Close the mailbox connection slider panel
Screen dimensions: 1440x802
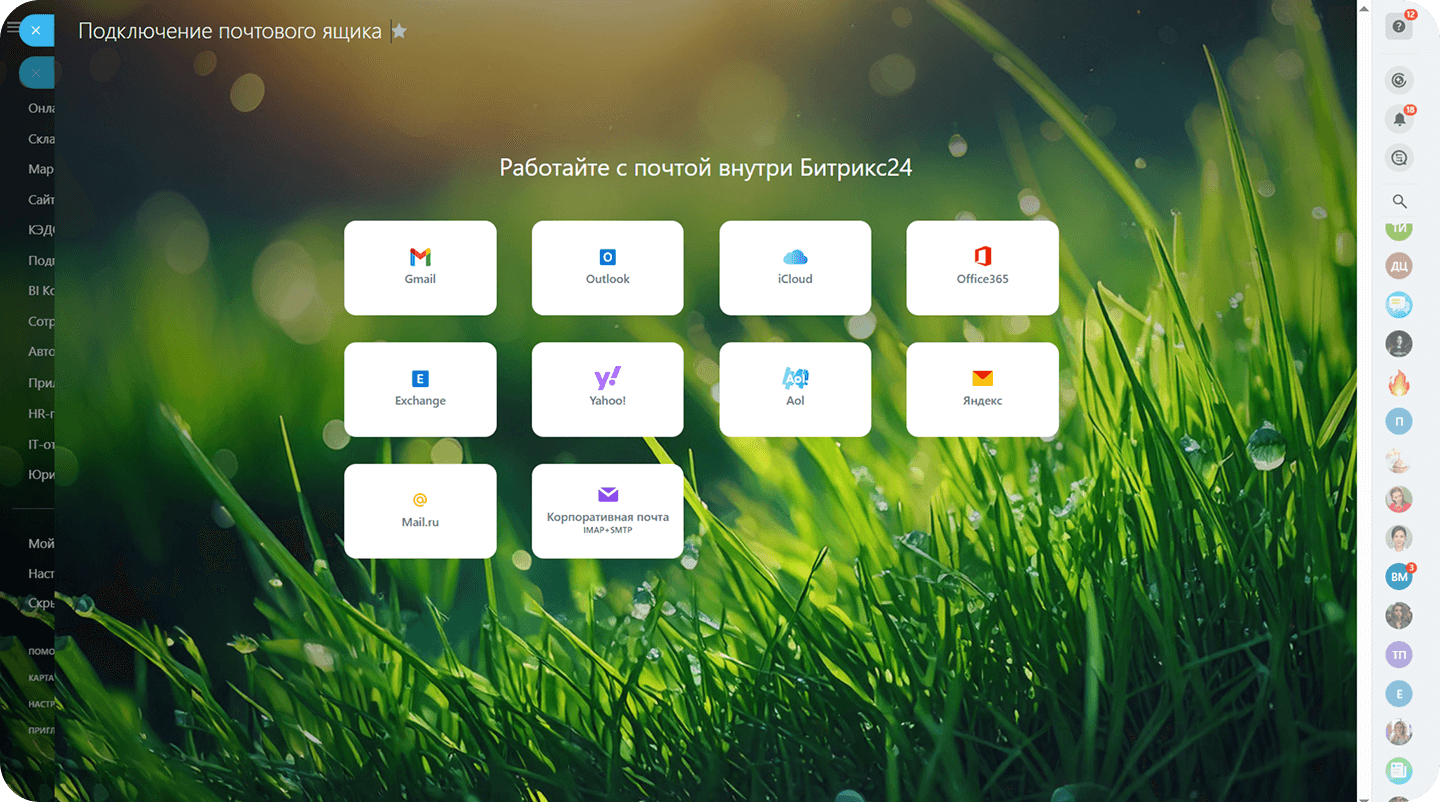tap(36, 31)
